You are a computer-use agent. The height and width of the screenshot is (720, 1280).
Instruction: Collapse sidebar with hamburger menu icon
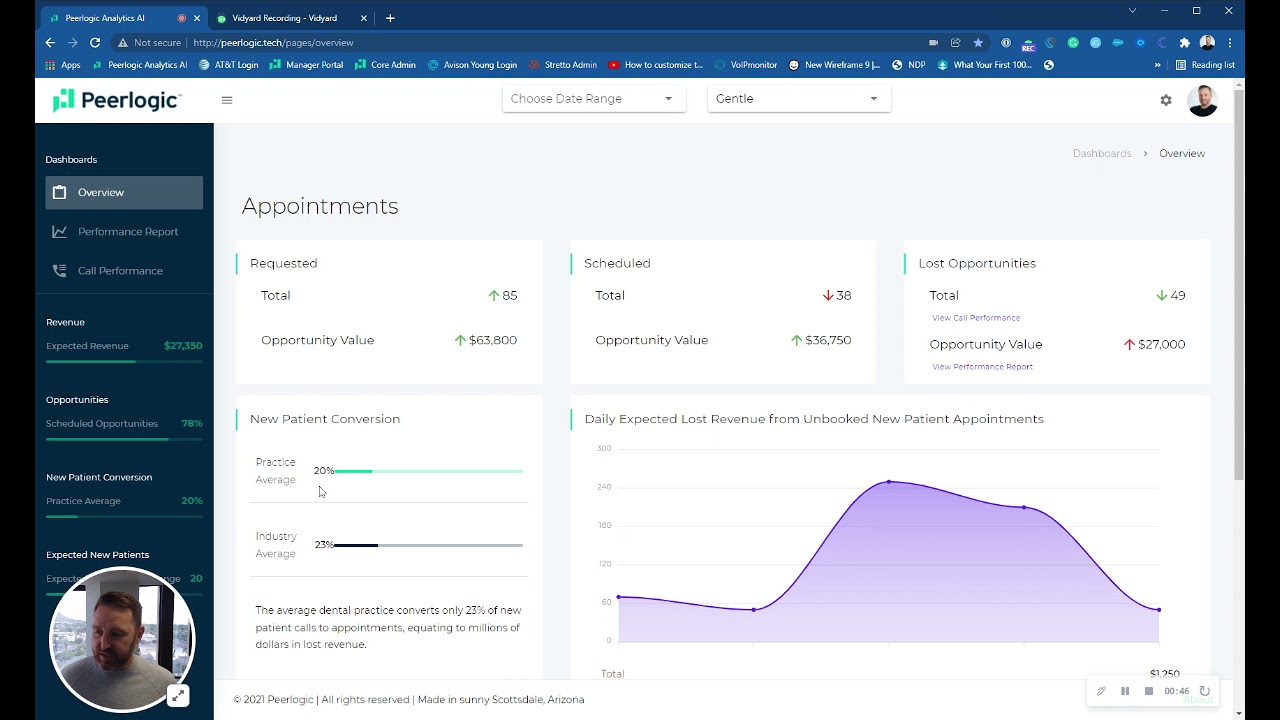point(227,100)
